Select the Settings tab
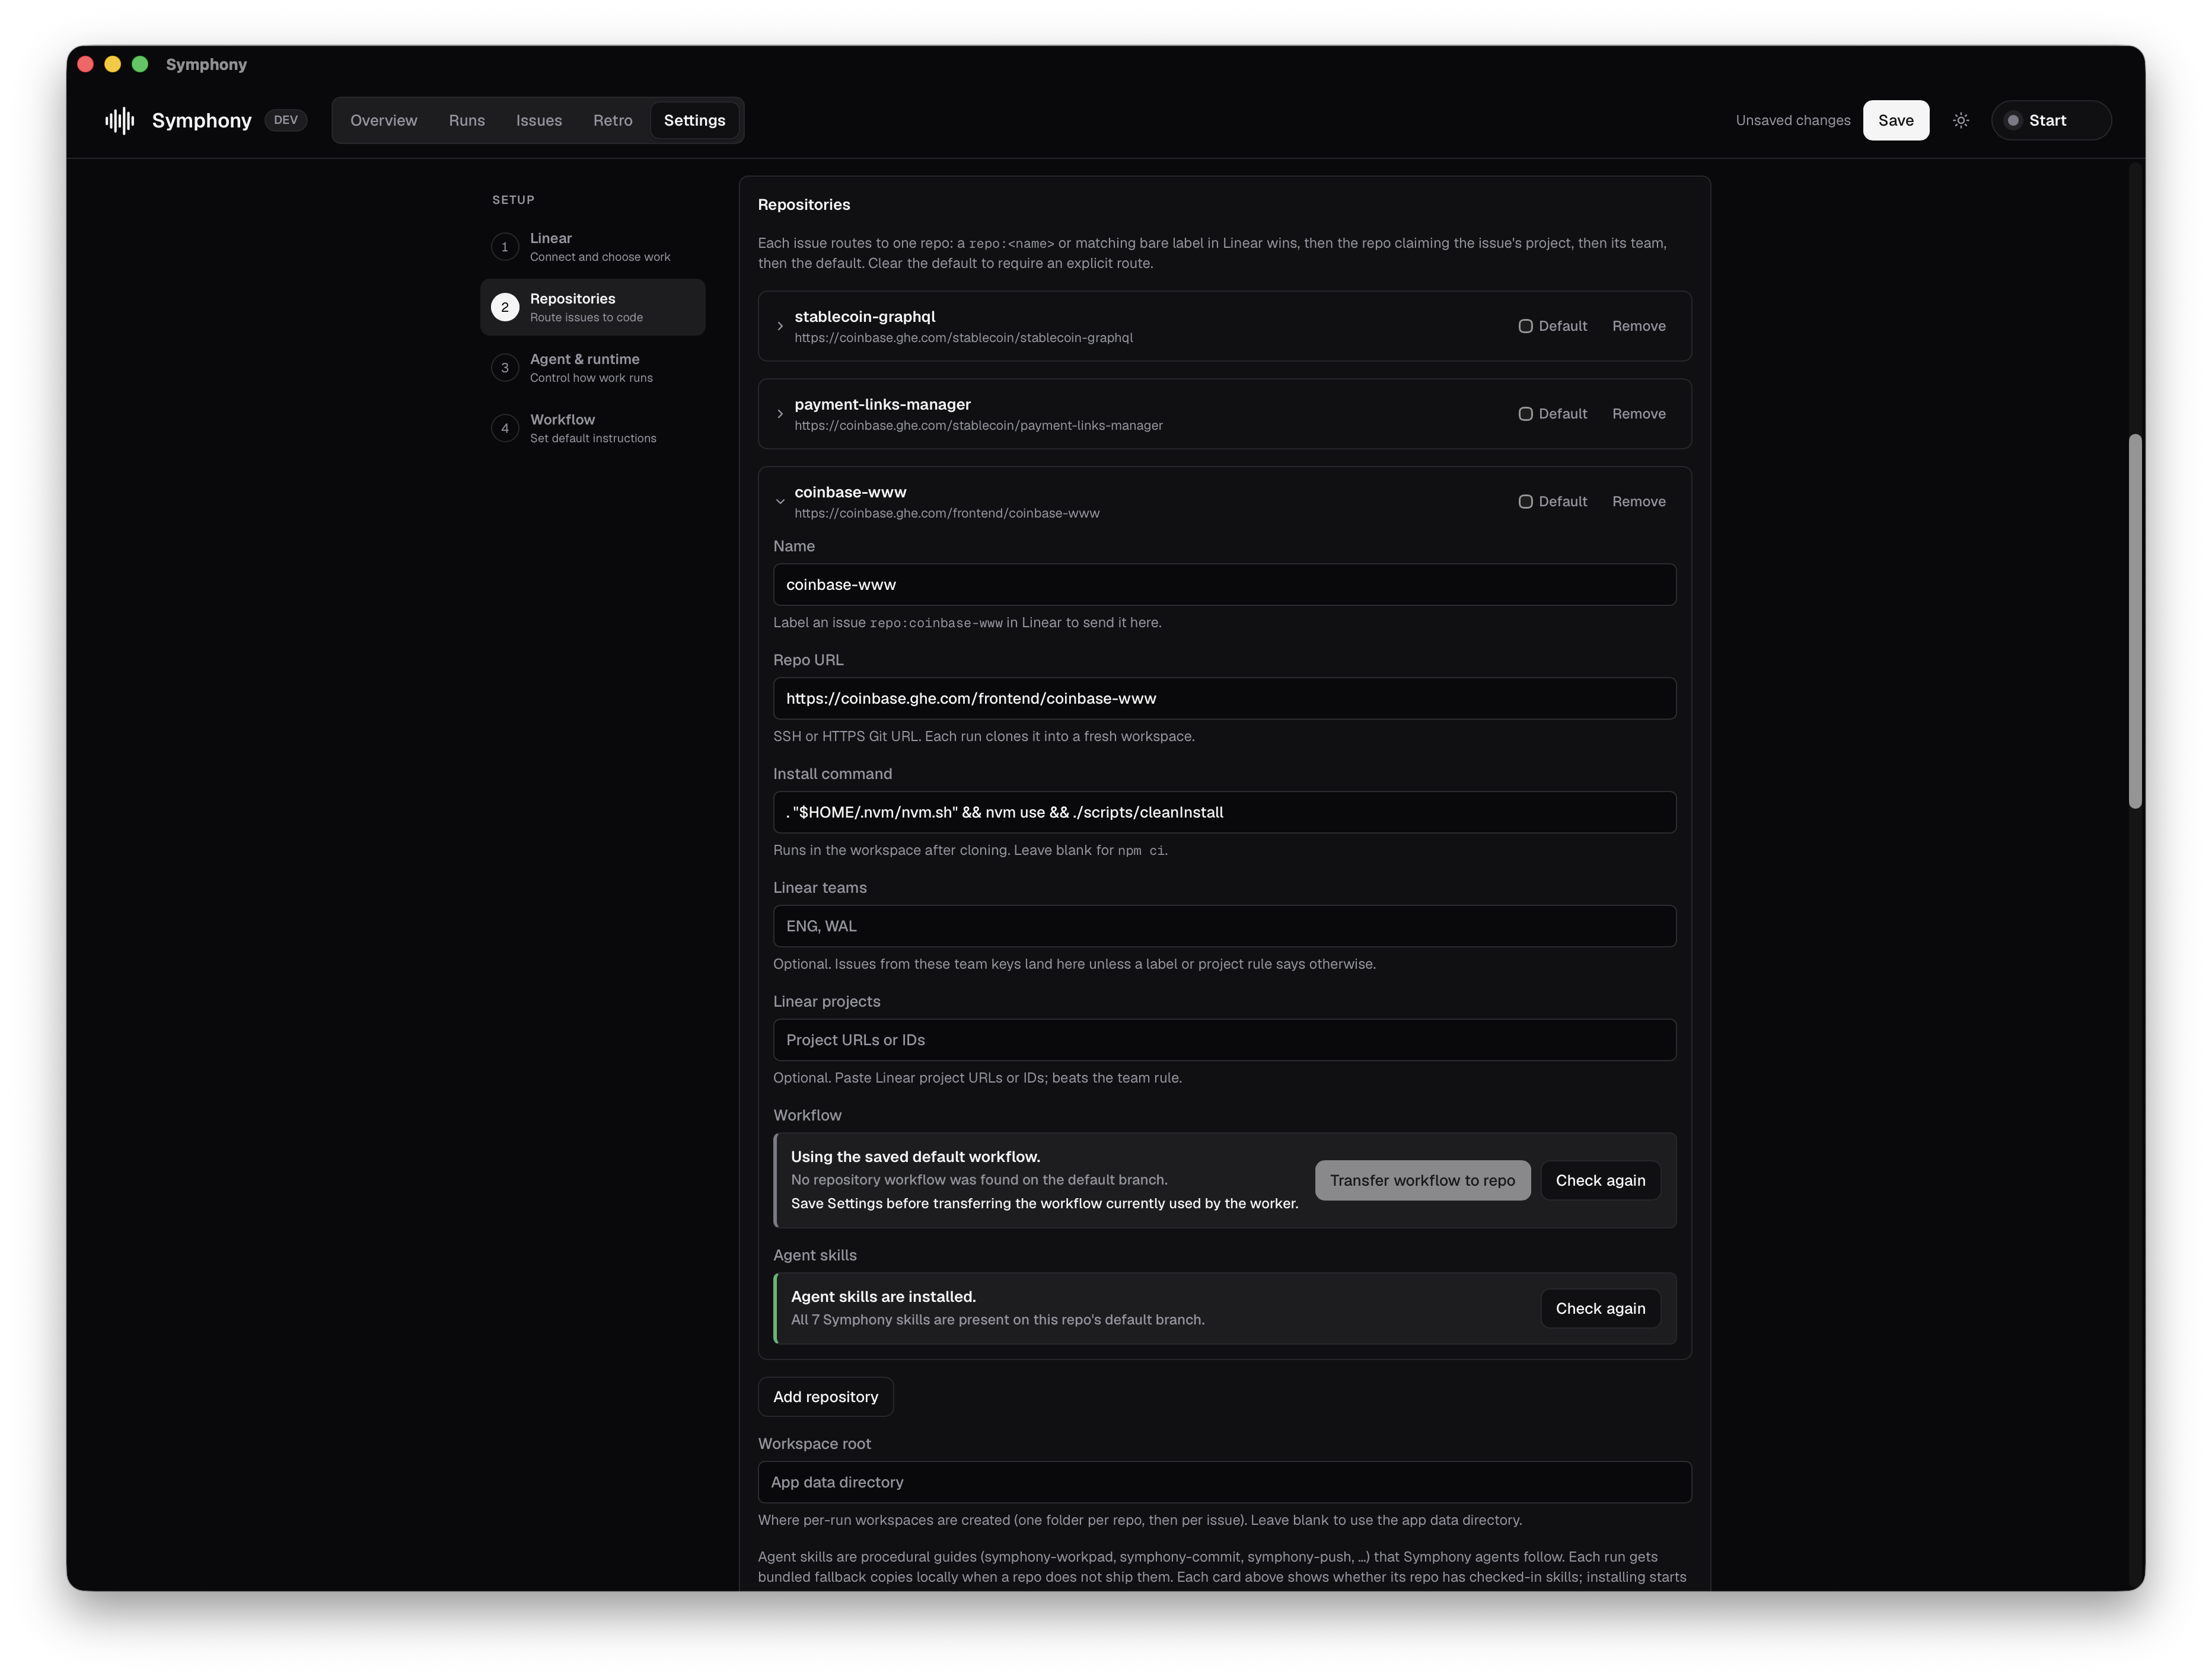The height and width of the screenshot is (1679, 2212). [695, 120]
